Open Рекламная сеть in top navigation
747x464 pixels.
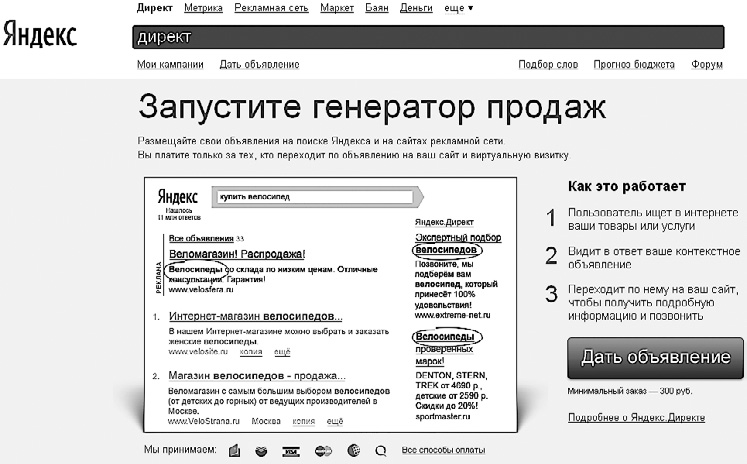[x=271, y=8]
